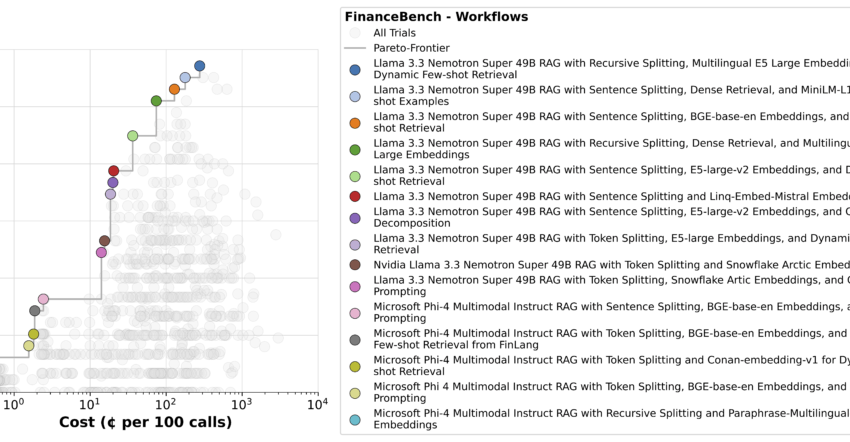This screenshot has height=442, width=850.
Task: Click the 10^4 tick label on x-axis
Action: click(317, 403)
